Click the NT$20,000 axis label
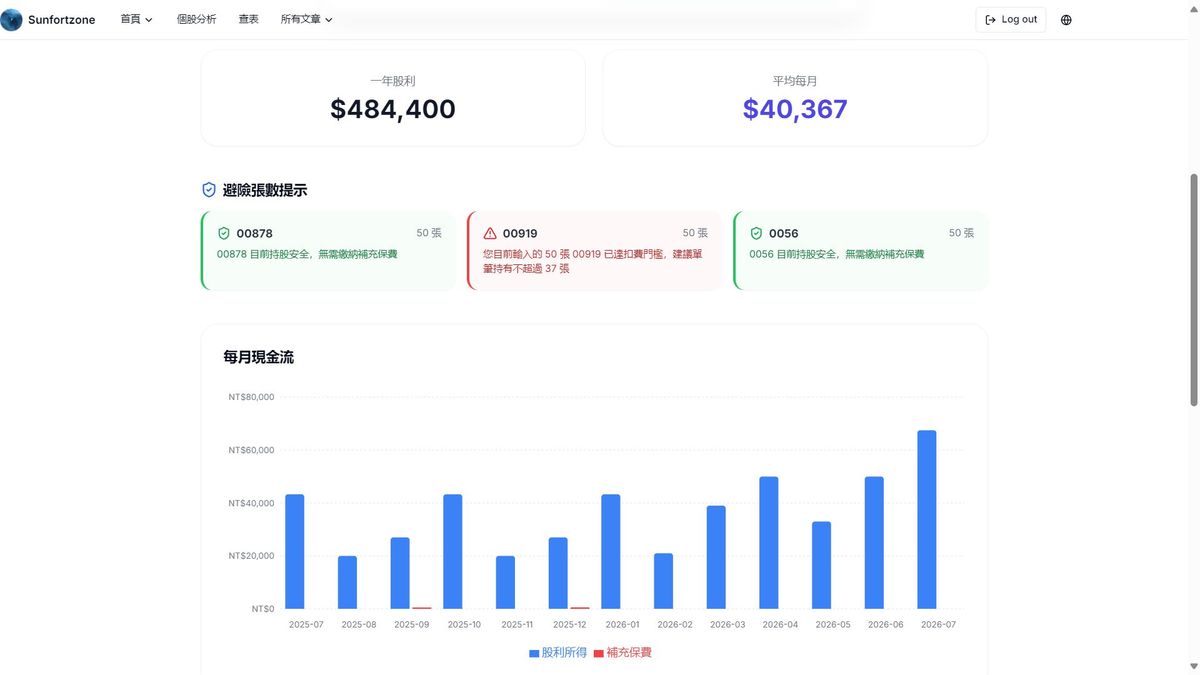Image resolution: width=1200 pixels, height=675 pixels. [x=251, y=556]
